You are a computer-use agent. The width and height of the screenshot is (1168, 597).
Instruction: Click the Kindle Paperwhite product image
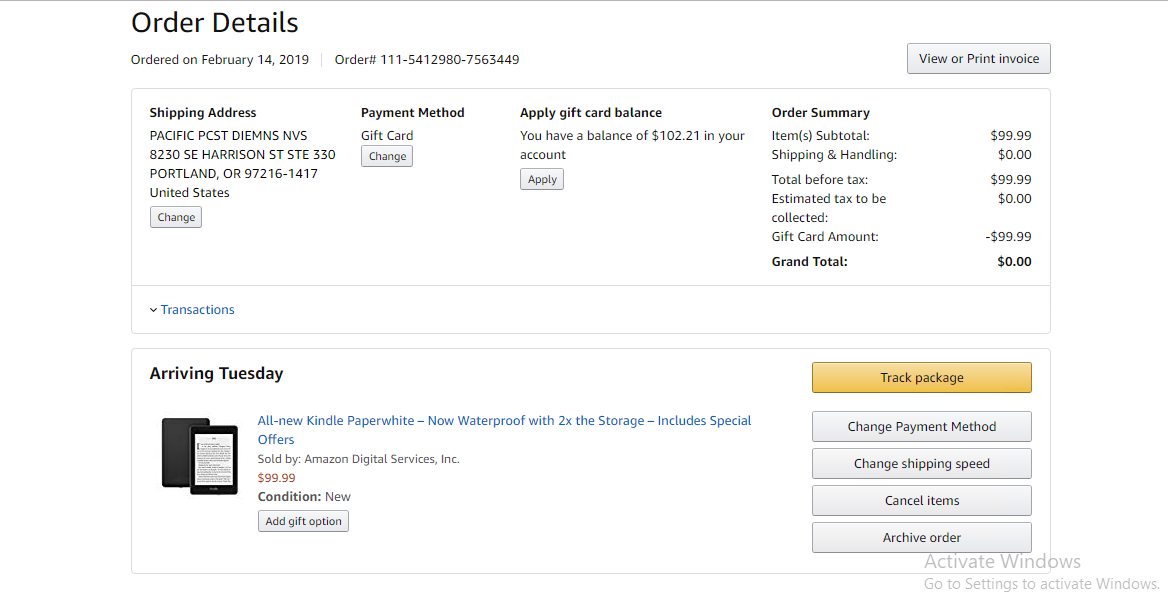(x=200, y=456)
